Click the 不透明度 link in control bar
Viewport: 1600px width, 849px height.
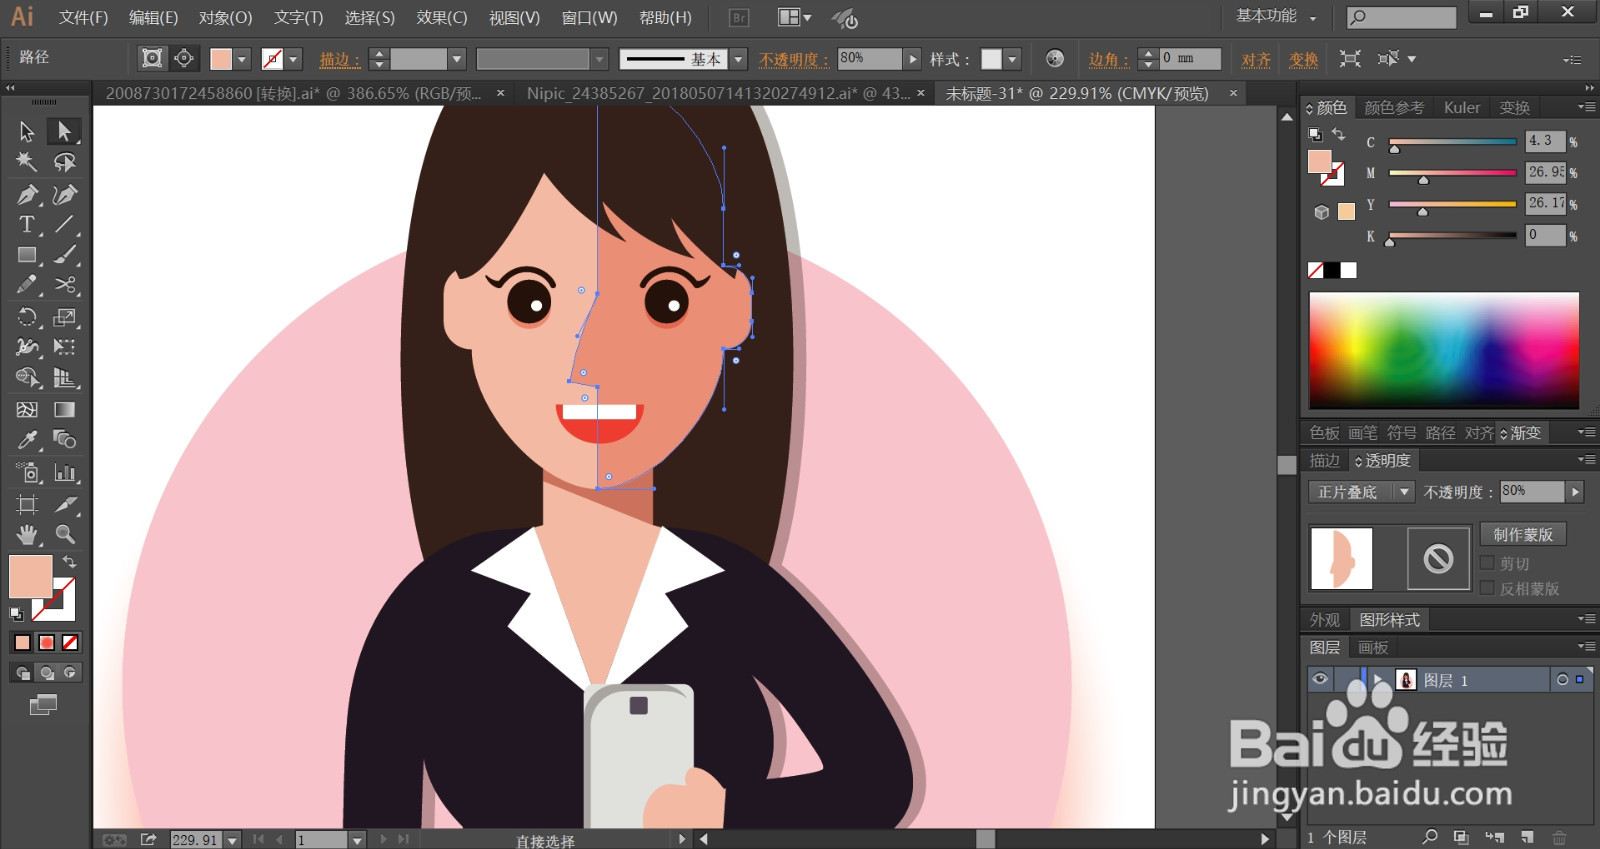pyautogui.click(x=795, y=60)
